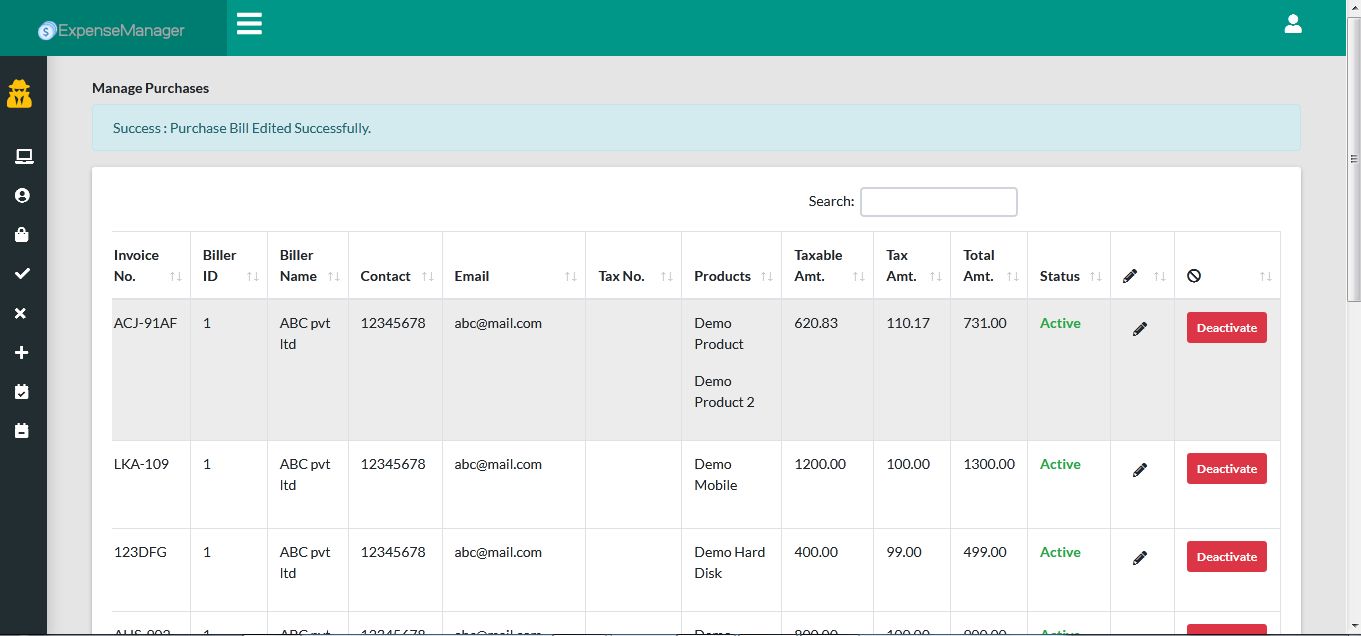Click the biller user icon in the sidebar
This screenshot has height=636, width=1361.
click(x=22, y=196)
